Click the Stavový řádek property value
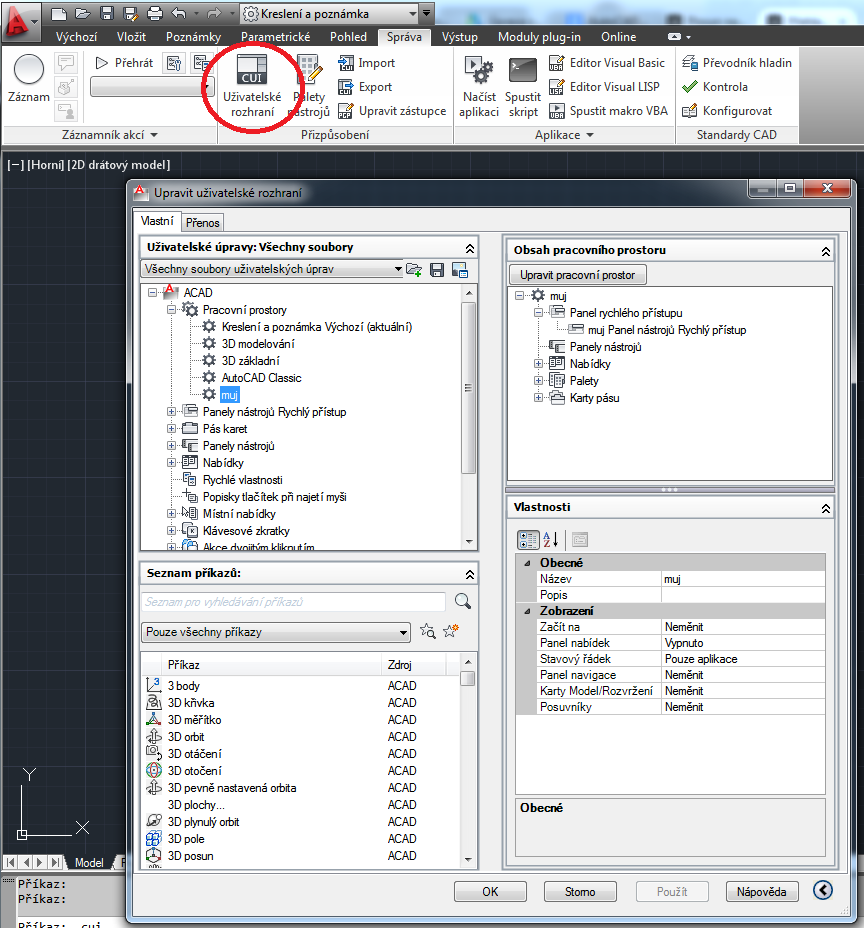The height and width of the screenshot is (928, 864). pyautogui.click(x=743, y=659)
